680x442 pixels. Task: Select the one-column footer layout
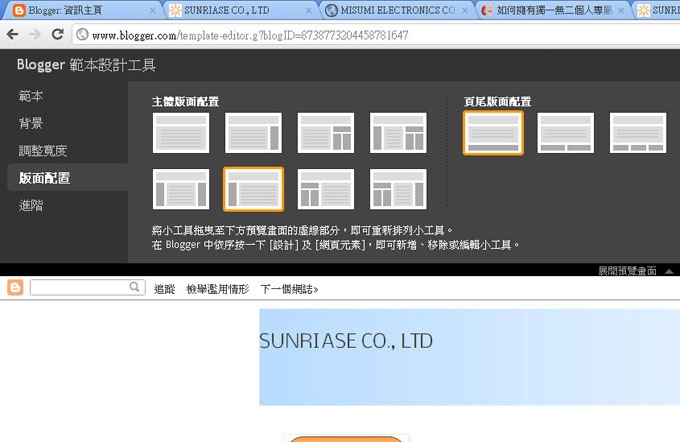493,133
